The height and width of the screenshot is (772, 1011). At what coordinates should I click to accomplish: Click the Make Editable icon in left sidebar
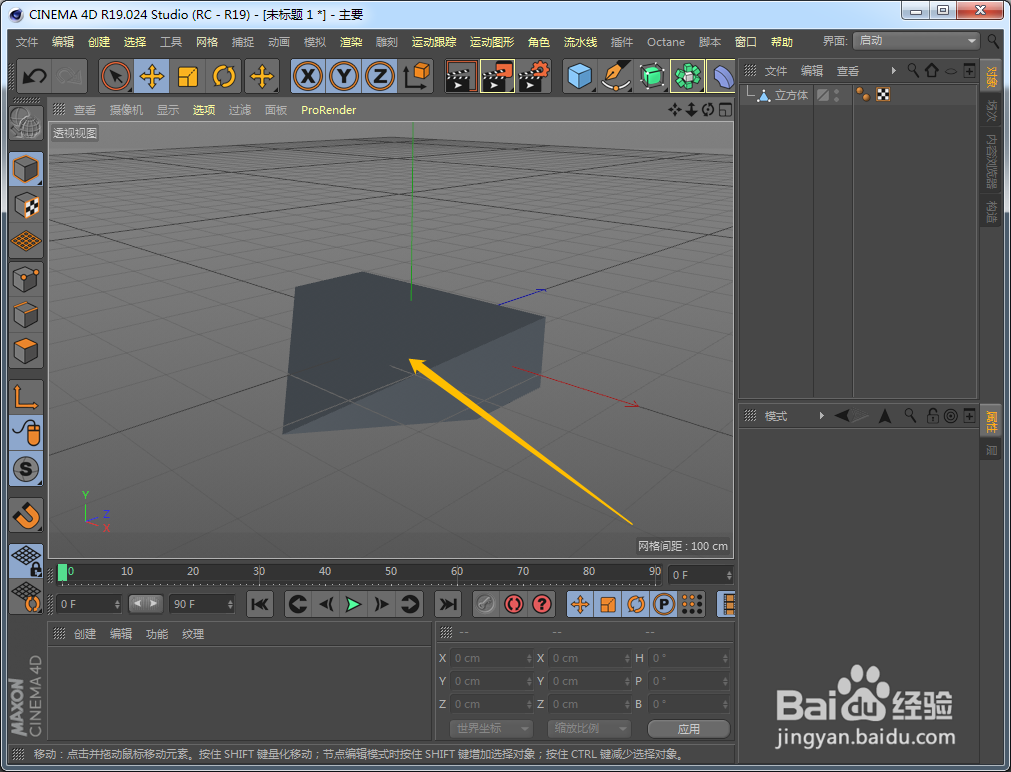[x=26, y=123]
